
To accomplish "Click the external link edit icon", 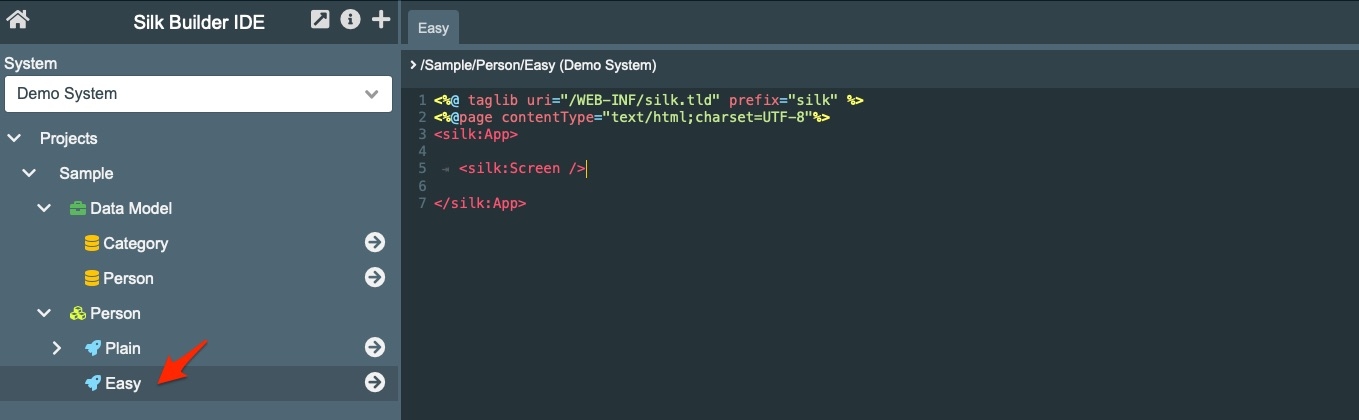I will click(320, 20).
